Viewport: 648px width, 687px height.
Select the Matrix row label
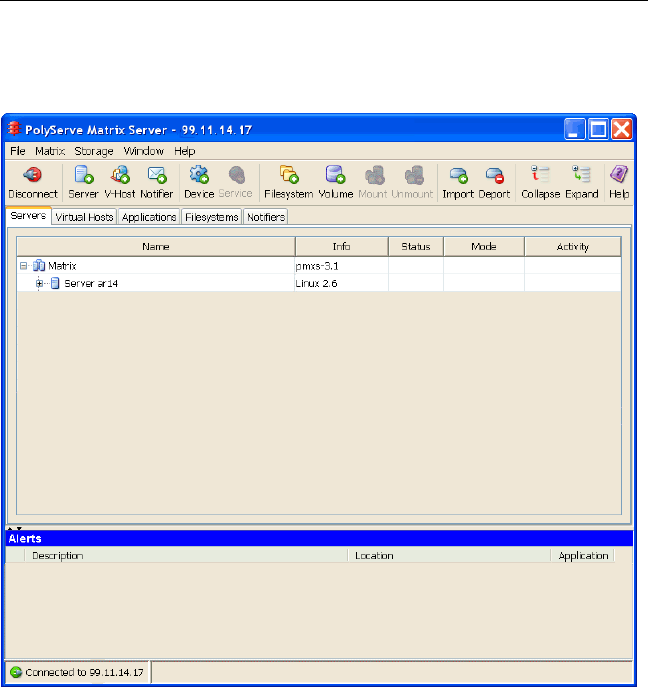click(62, 266)
